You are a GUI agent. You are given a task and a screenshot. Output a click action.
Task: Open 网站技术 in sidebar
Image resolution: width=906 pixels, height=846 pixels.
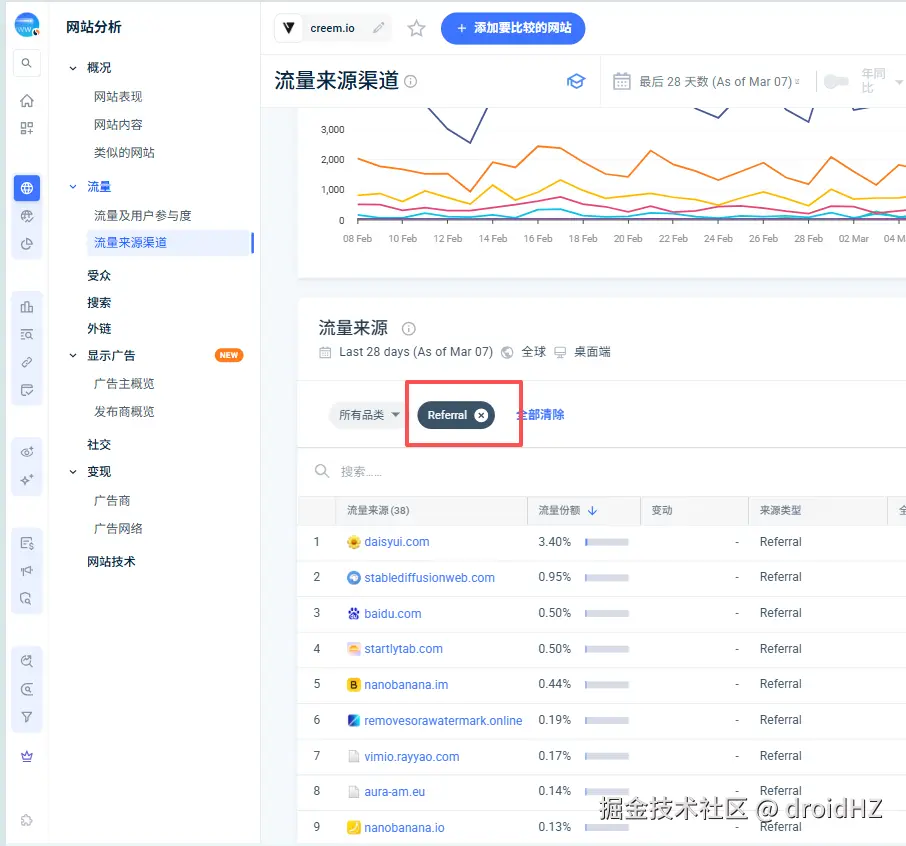tap(111, 562)
